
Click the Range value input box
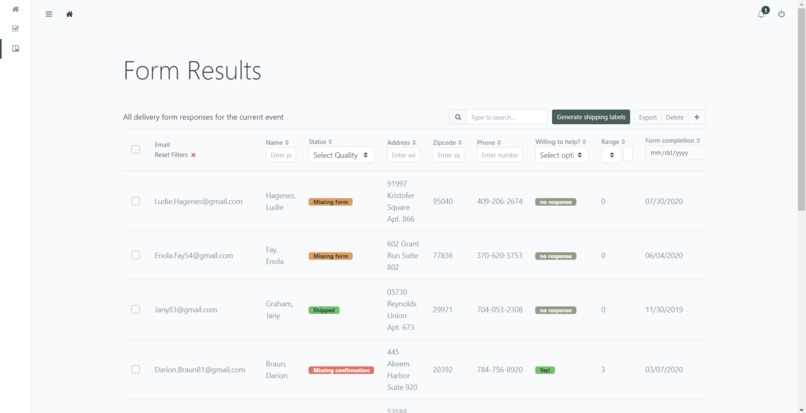[x=628, y=155]
